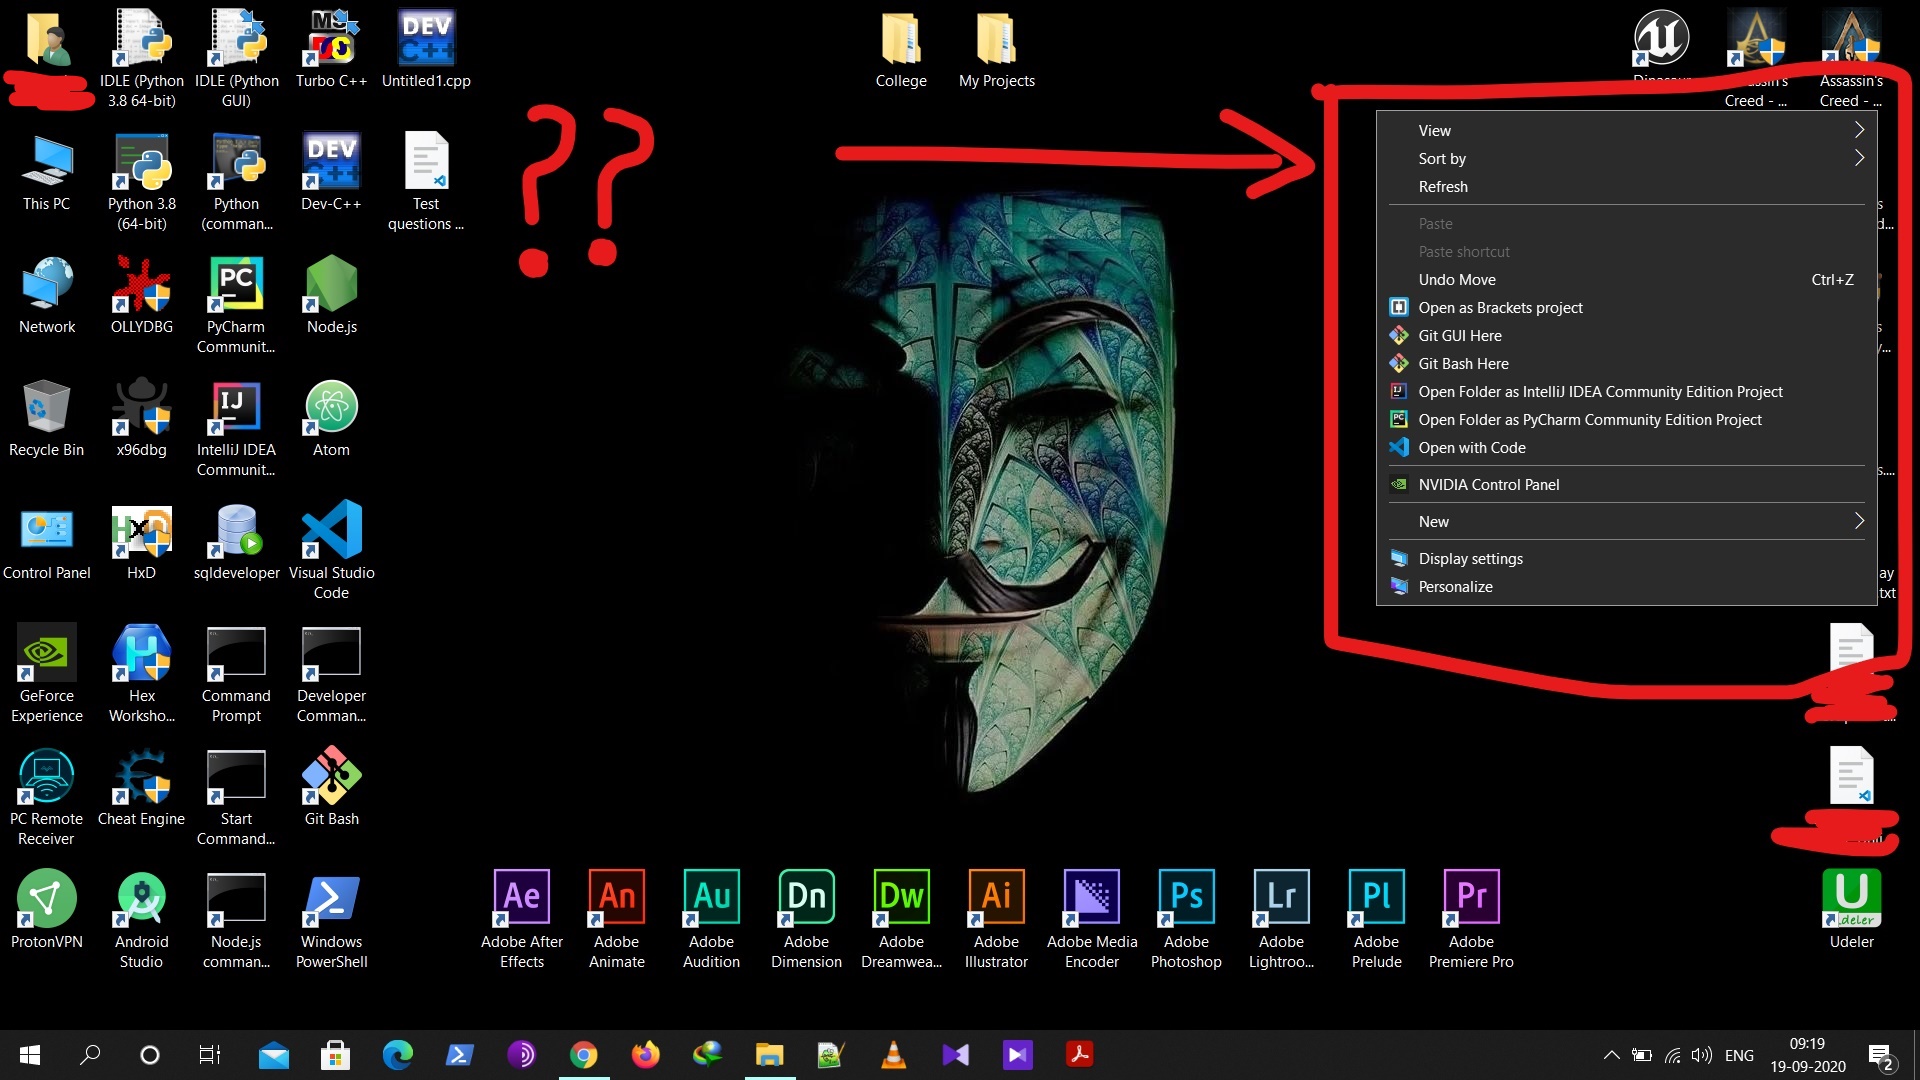Select the Visual Studio Code desktop shortcut

click(x=331, y=530)
